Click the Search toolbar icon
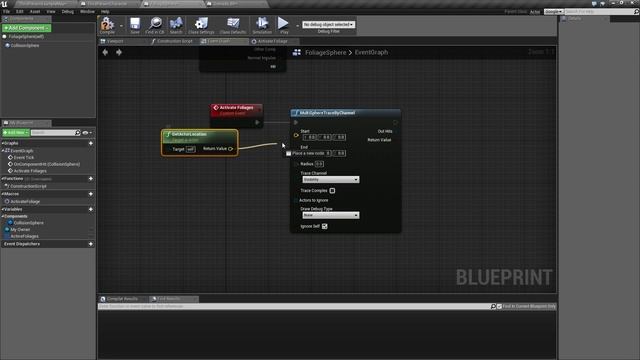 [x=176, y=25]
